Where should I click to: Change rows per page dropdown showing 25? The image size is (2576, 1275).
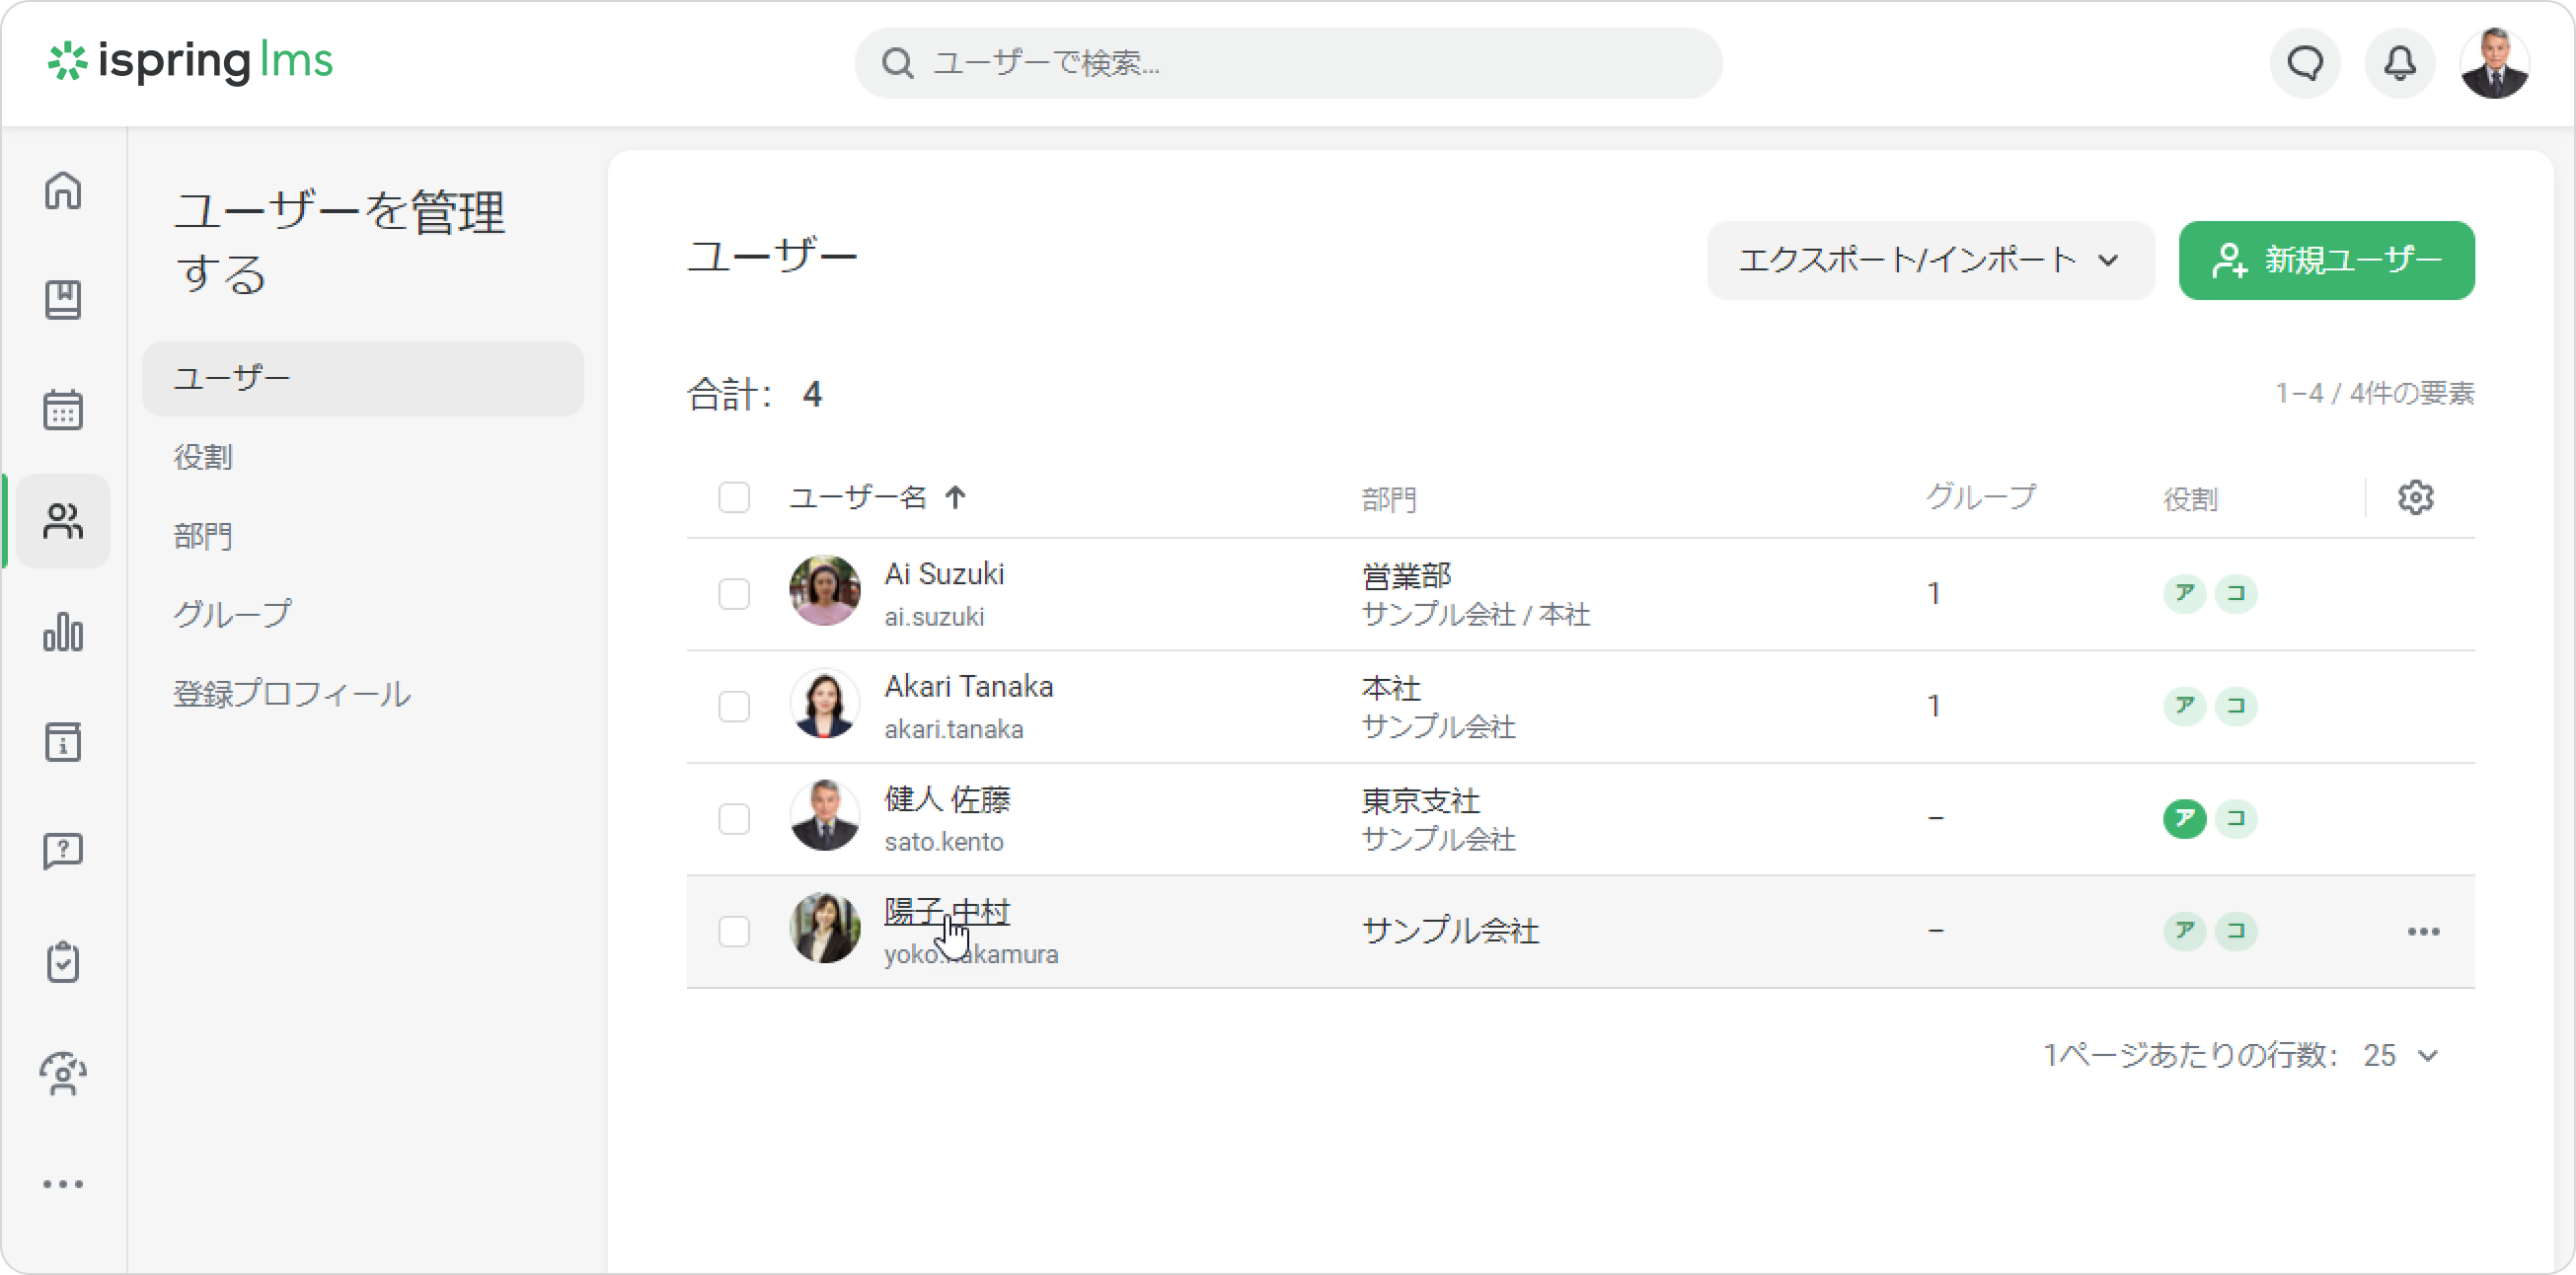pos(2400,1055)
